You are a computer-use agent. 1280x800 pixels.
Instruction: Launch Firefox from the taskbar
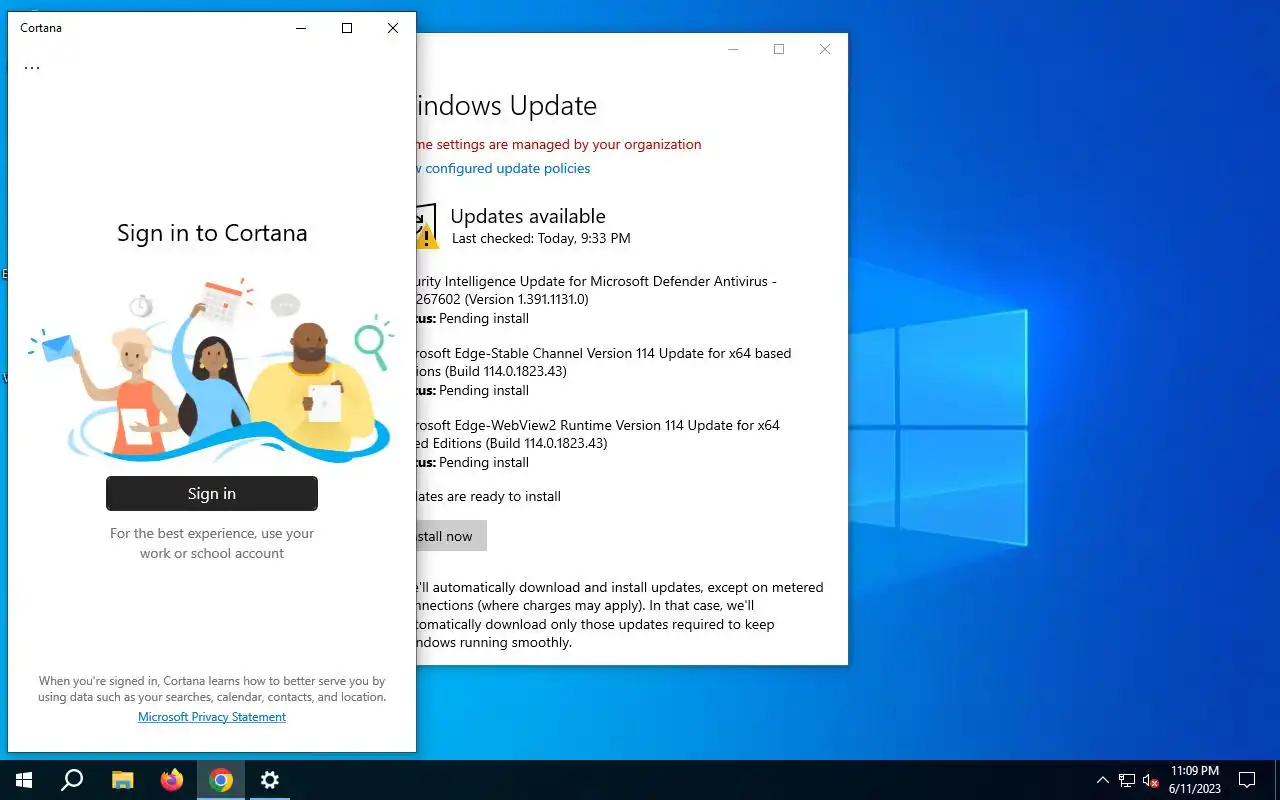tap(172, 780)
